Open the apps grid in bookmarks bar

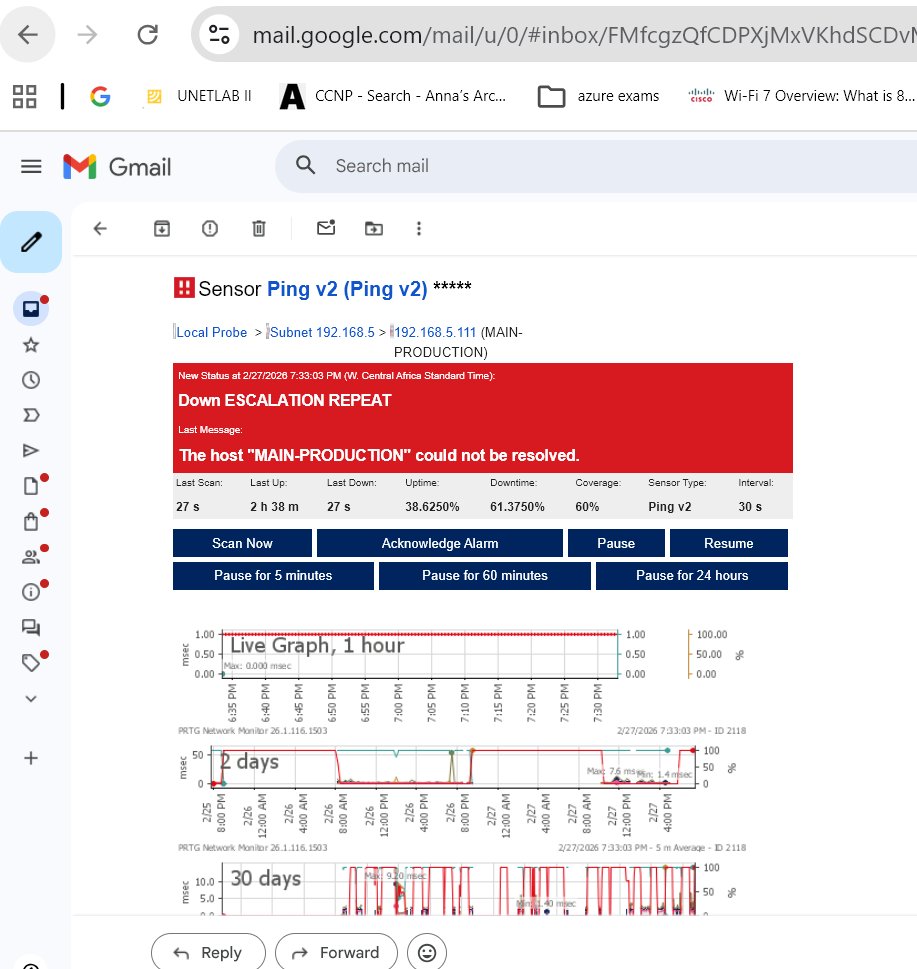pyautogui.click(x=25, y=96)
